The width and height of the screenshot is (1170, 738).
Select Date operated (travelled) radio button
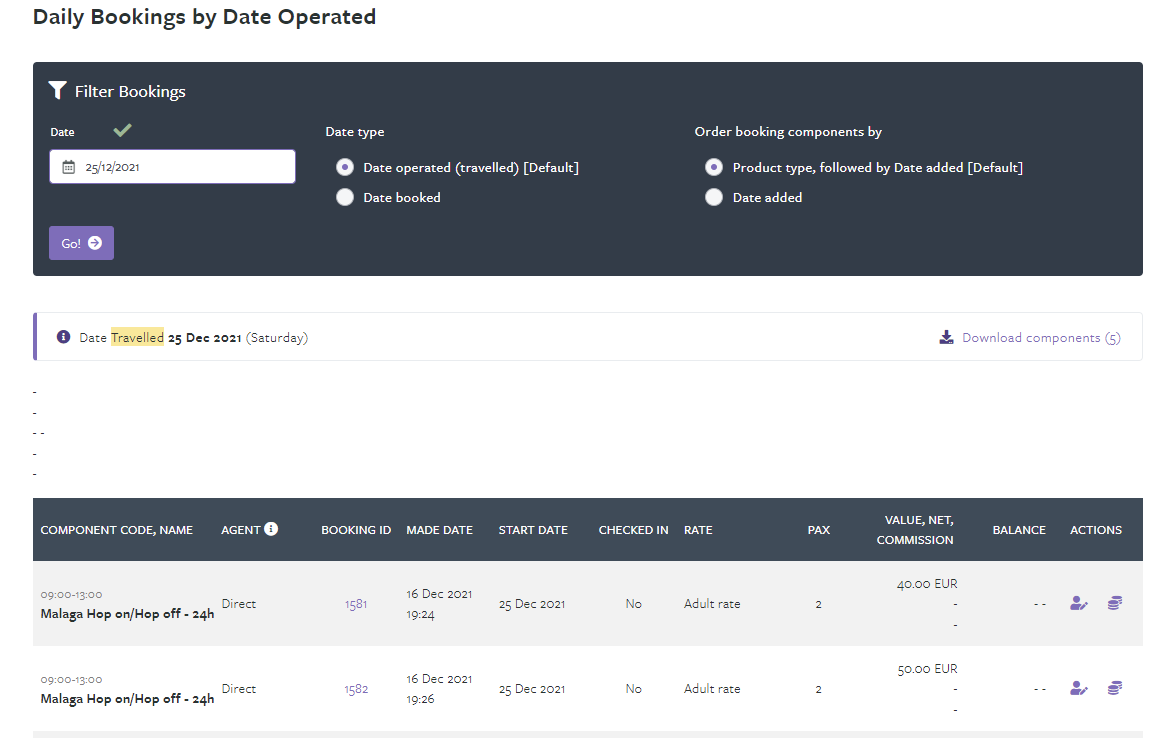(345, 167)
